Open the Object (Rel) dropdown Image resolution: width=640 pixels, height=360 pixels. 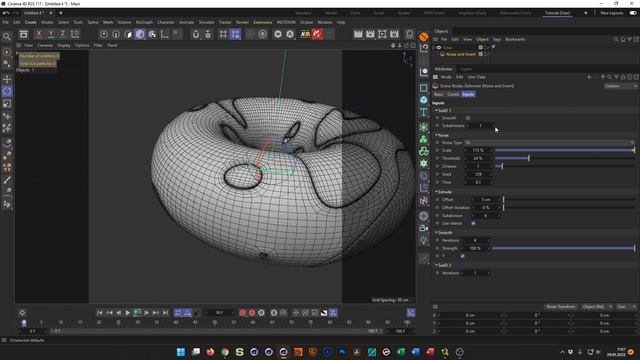coord(596,307)
